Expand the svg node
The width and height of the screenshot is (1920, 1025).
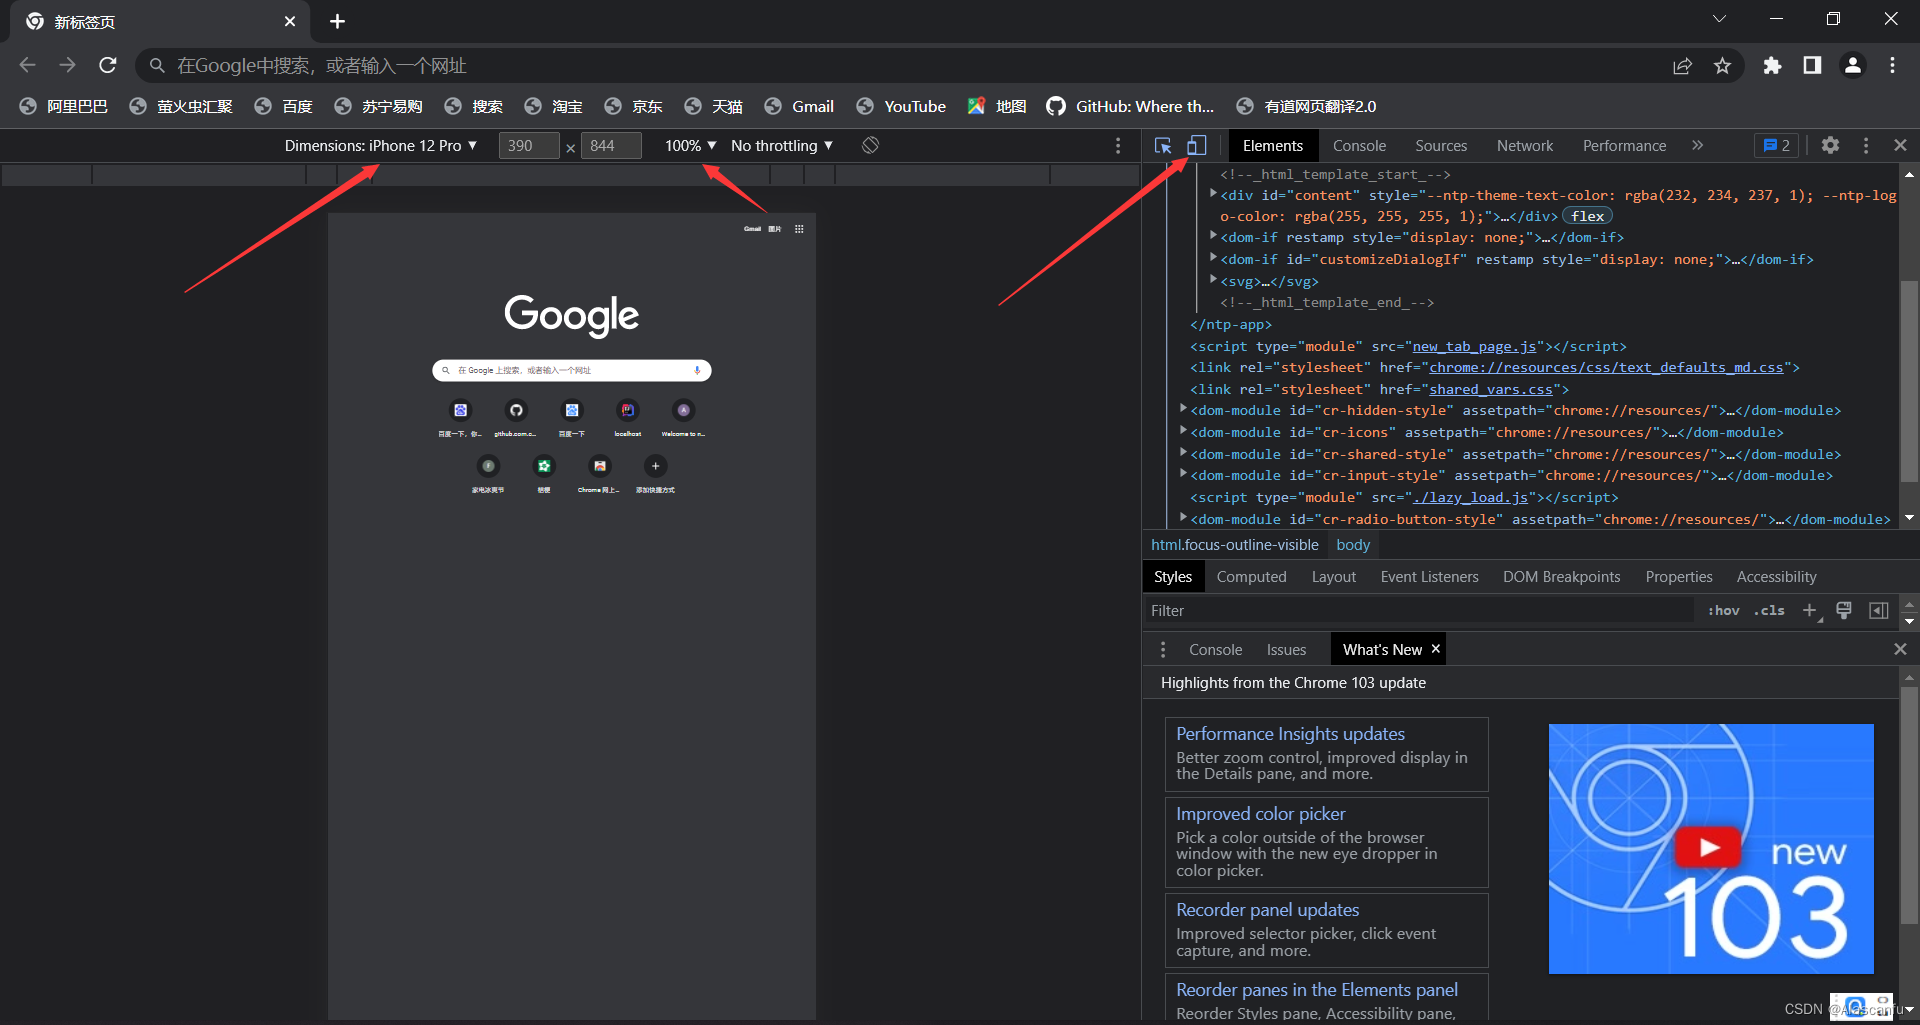click(1213, 280)
